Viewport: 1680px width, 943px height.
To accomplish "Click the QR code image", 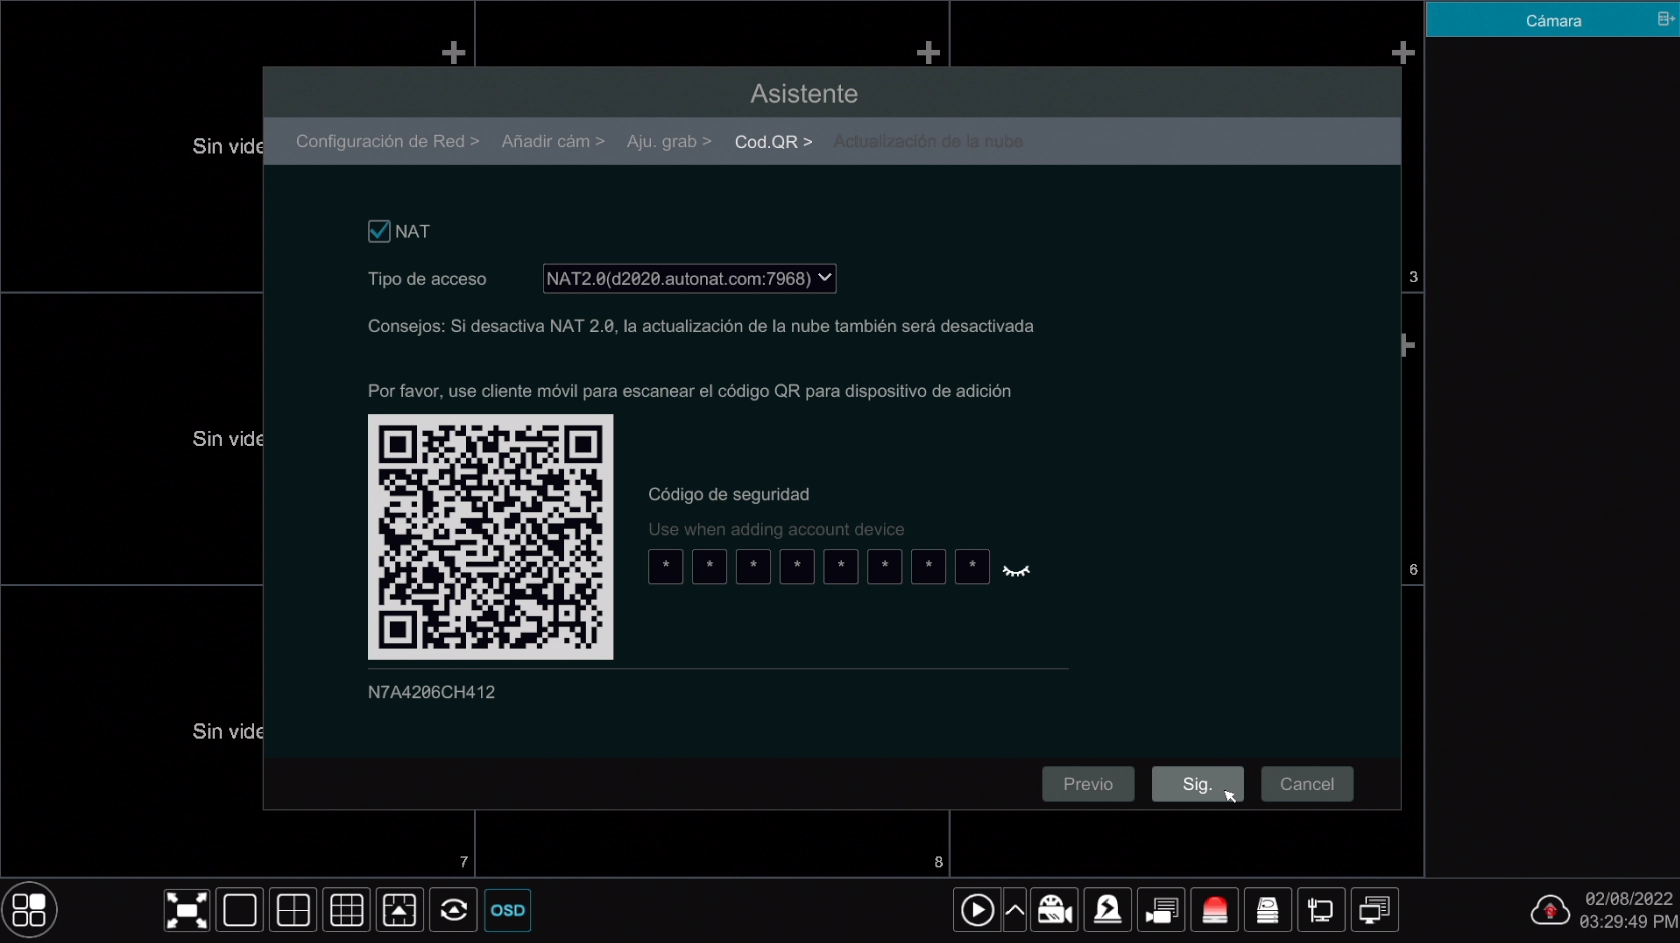I will click(490, 537).
